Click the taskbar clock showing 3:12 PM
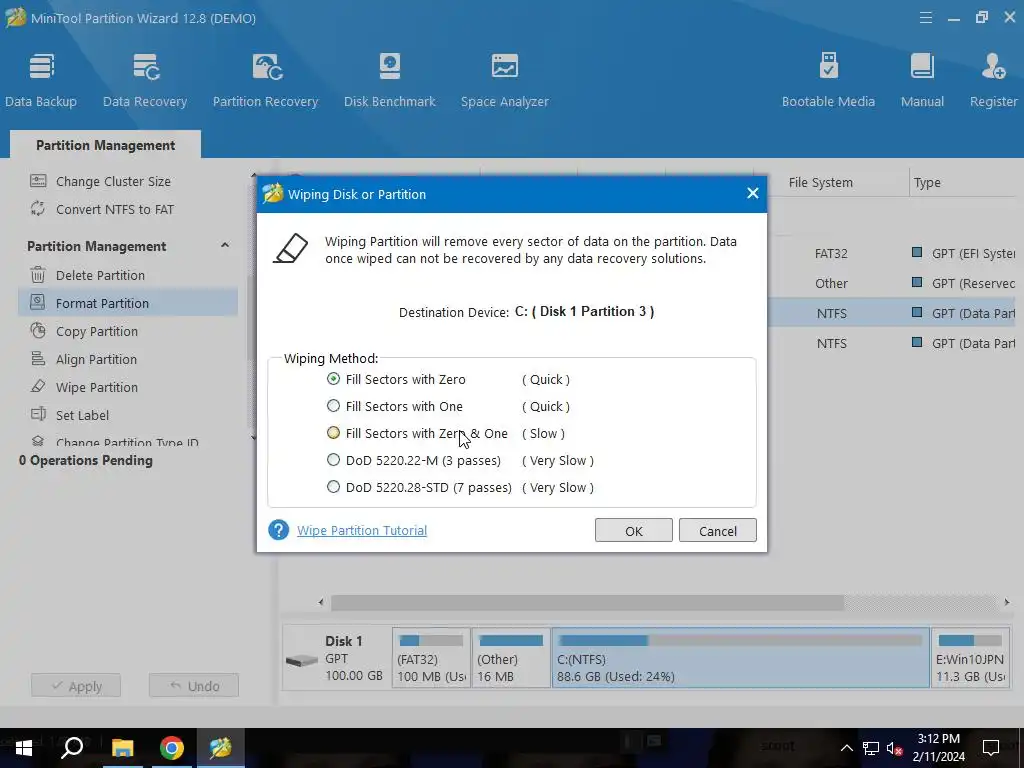1024x768 pixels. [938, 748]
